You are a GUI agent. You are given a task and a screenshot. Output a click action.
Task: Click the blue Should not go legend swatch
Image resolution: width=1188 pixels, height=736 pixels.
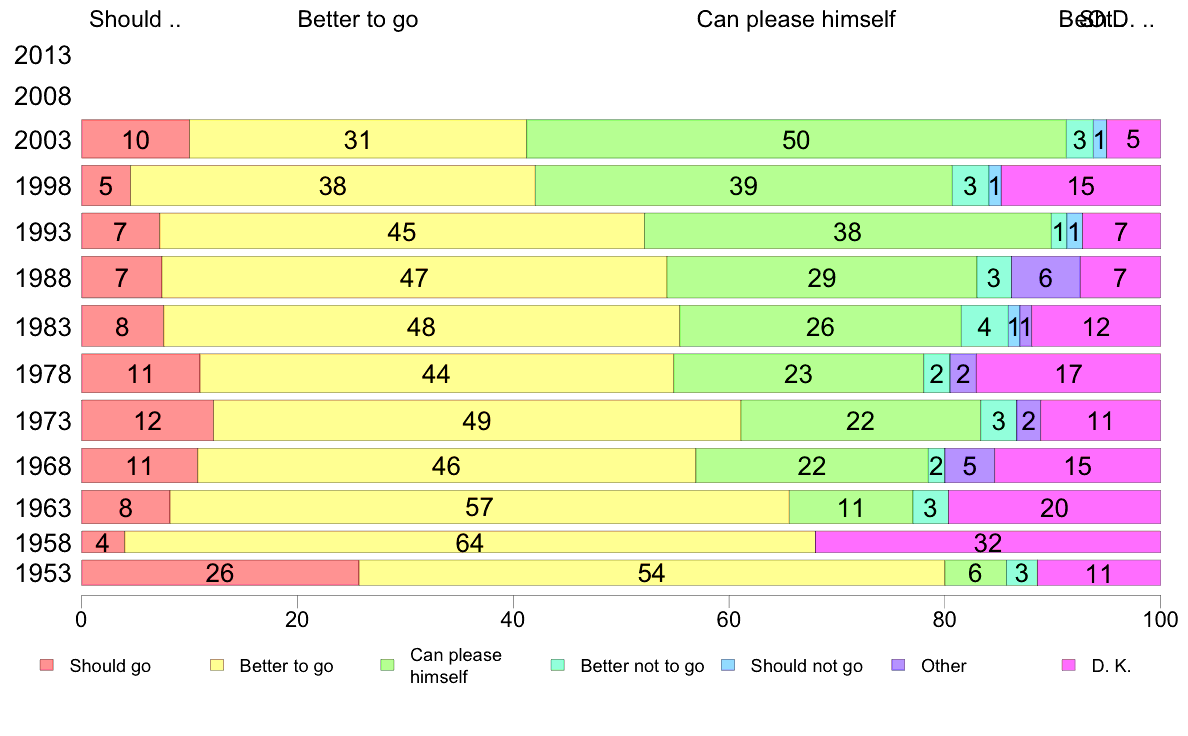tap(728, 666)
